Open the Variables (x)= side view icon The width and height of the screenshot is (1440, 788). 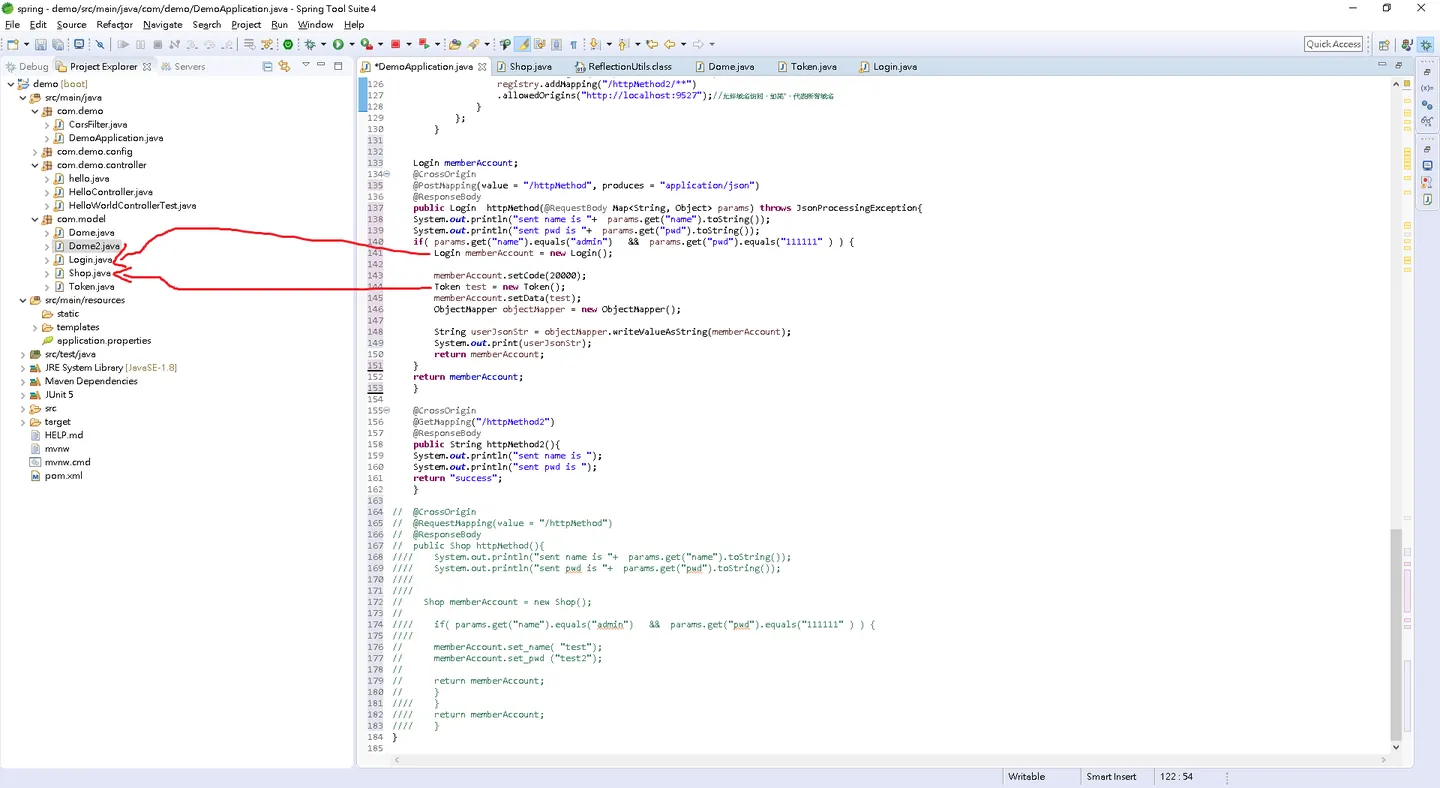coord(1427,88)
